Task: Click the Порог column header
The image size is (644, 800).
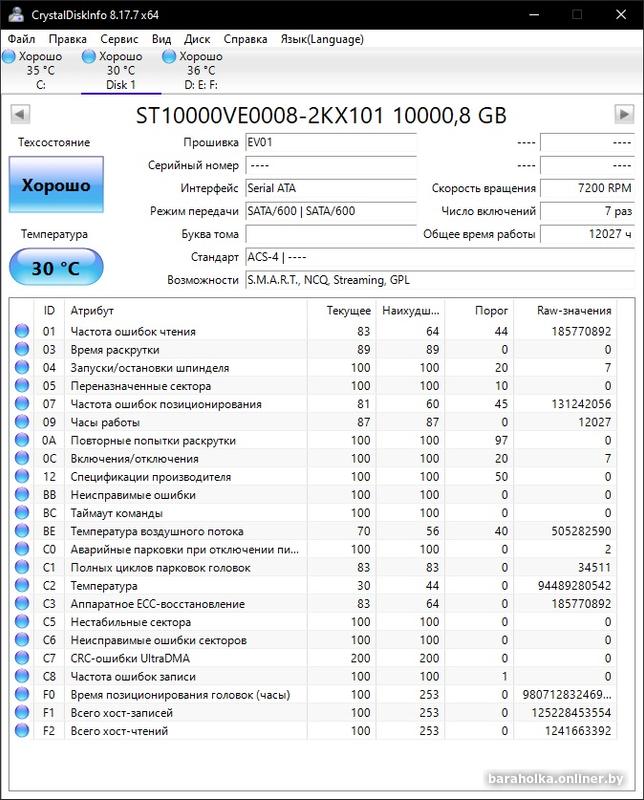Action: [479, 311]
